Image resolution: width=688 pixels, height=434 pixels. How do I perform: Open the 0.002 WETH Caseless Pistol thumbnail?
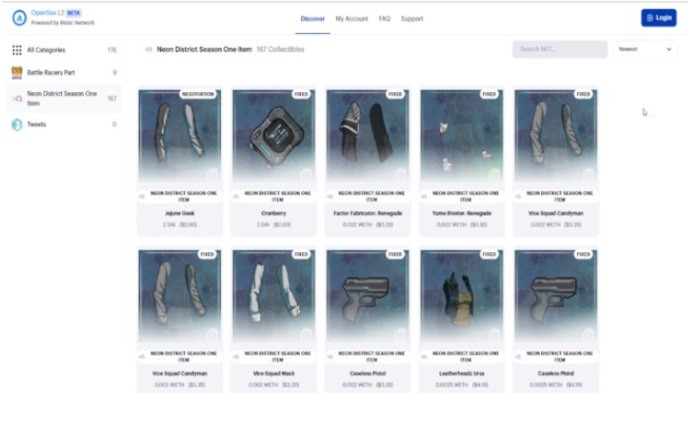[368, 296]
